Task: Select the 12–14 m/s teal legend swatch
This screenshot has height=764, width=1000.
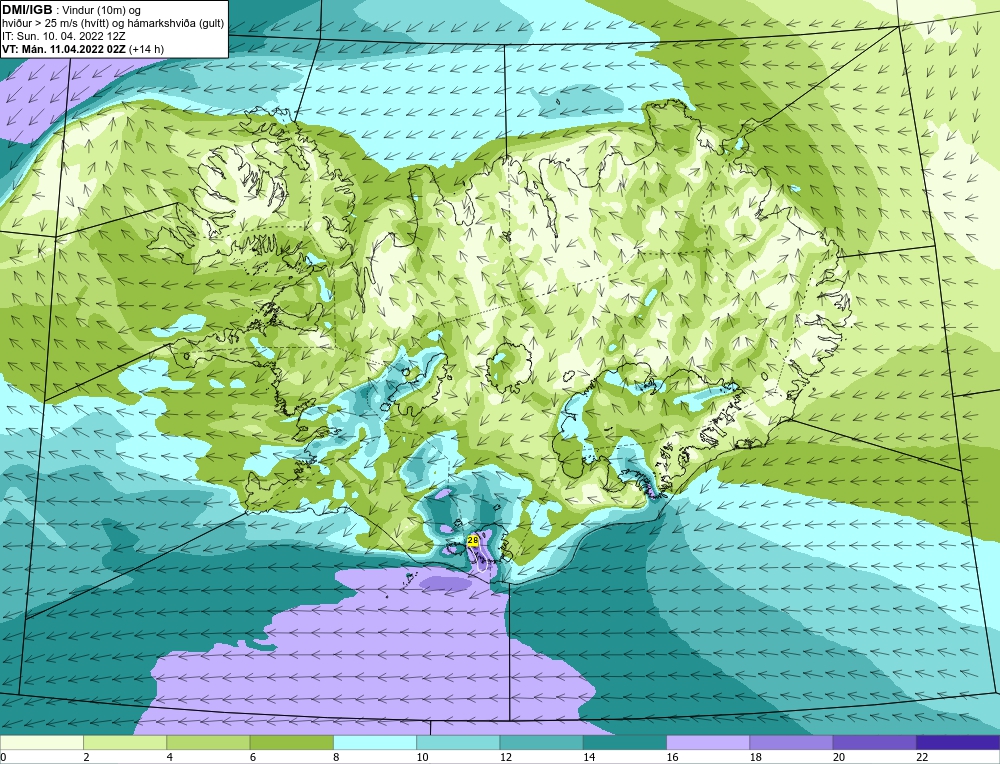Action: [541, 742]
